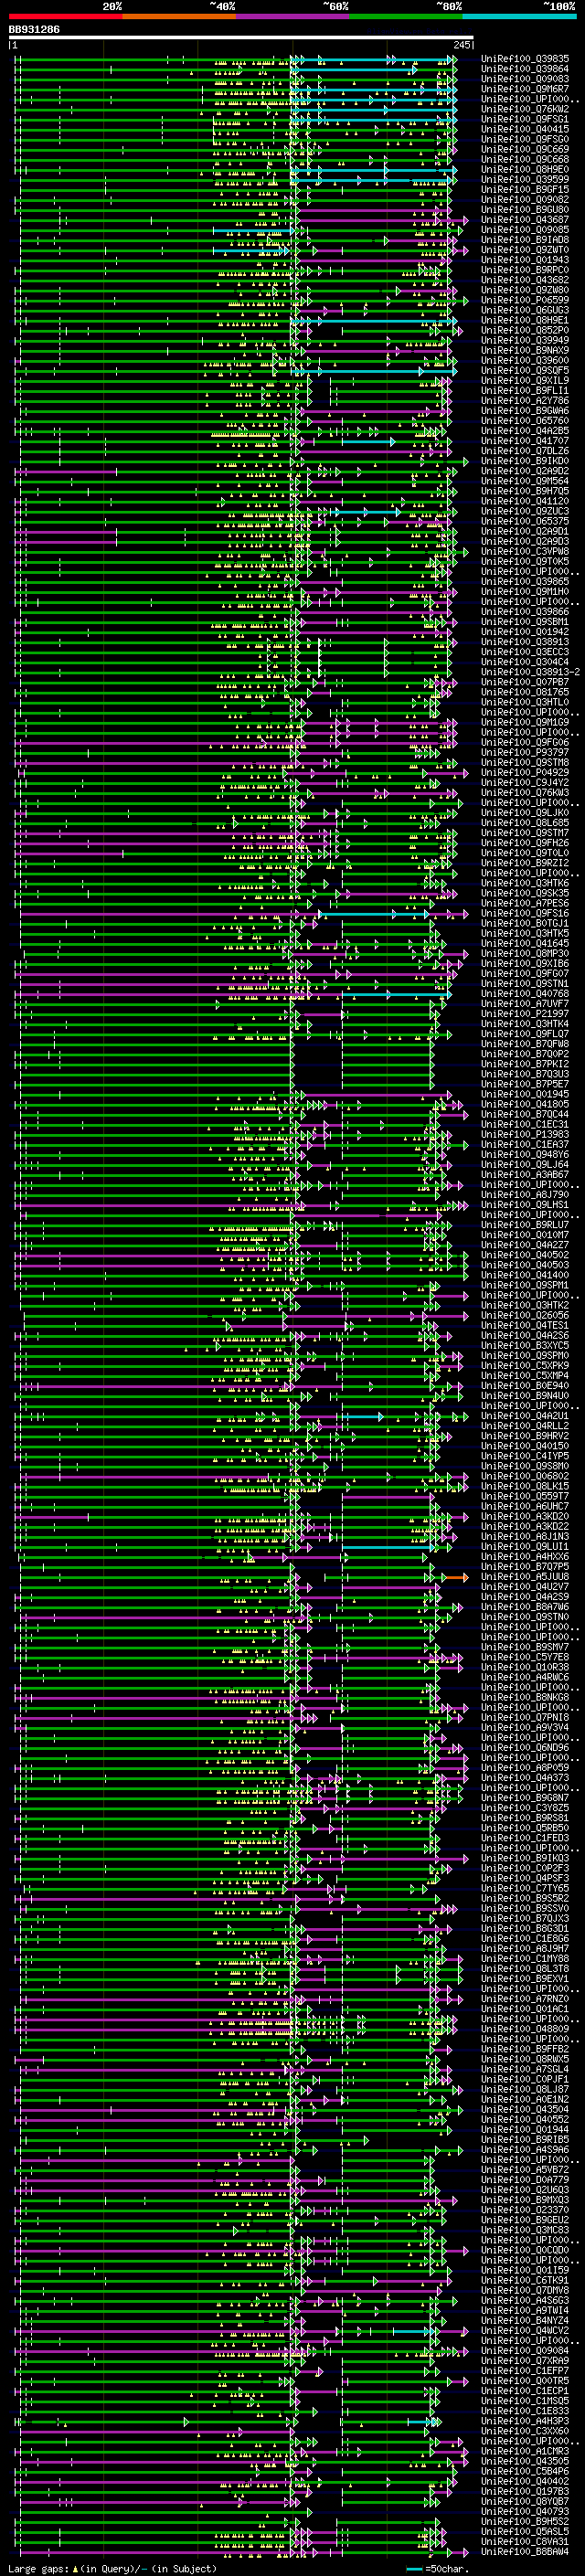Select hit label UniRef100_P21997
The height and width of the screenshot is (2576, 585).
pos(525,1013)
